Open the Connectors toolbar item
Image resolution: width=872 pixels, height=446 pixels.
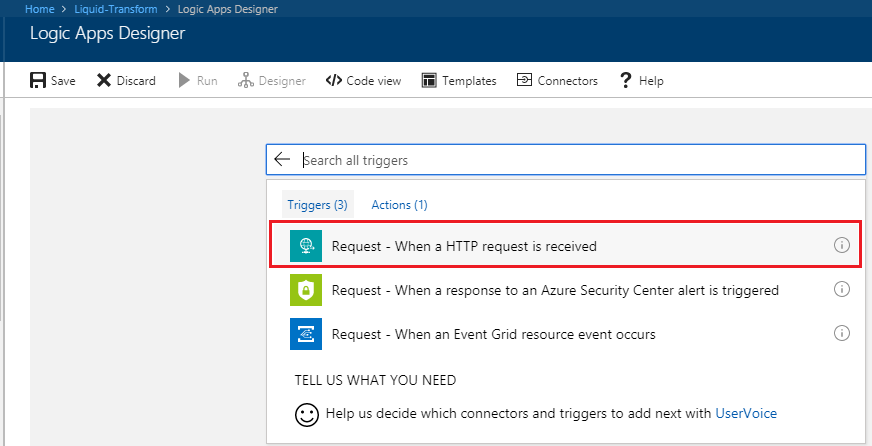point(557,81)
